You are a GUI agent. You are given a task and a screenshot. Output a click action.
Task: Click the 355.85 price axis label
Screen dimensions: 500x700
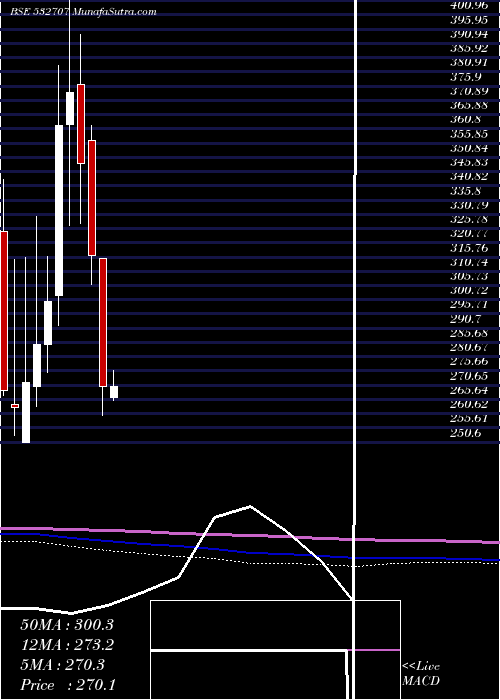[x=470, y=134]
